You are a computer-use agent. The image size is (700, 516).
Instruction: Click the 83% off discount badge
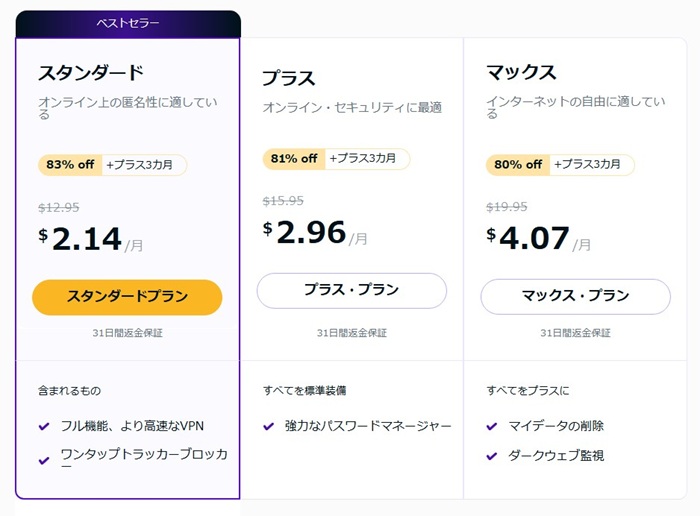pyautogui.click(x=70, y=165)
